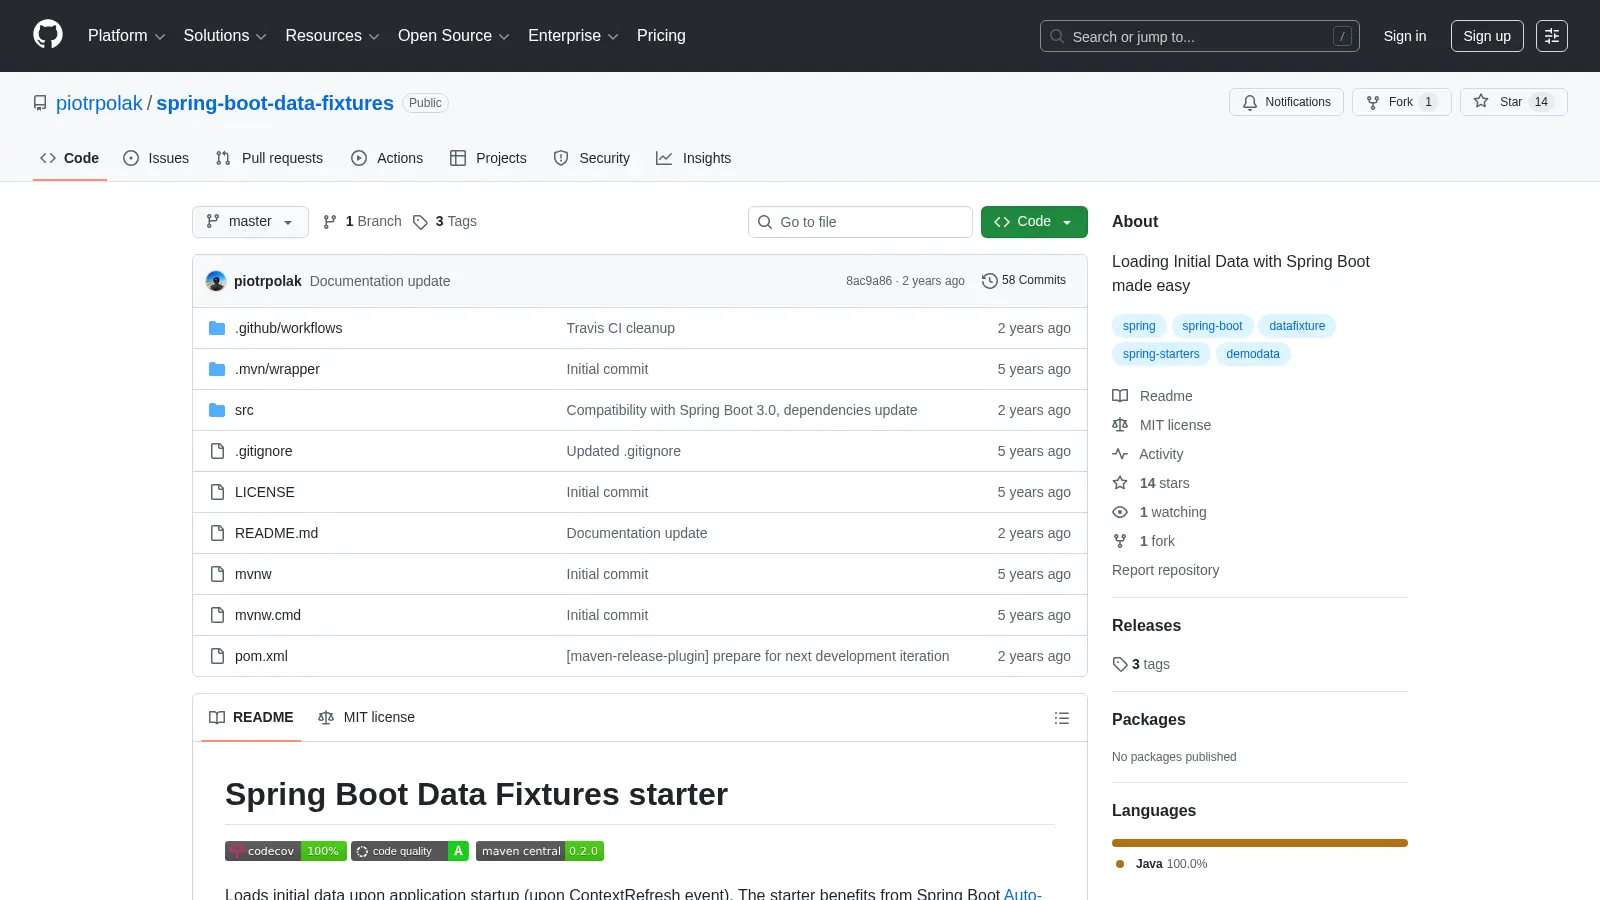Click the piotrpolak user avatar
This screenshot has width=1600, height=900.
[216, 281]
